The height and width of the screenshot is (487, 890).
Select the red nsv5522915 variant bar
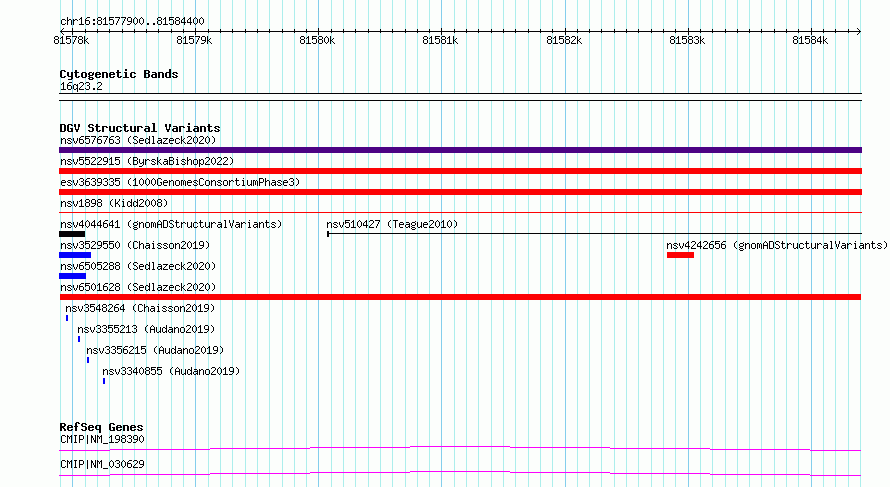[x=460, y=171]
